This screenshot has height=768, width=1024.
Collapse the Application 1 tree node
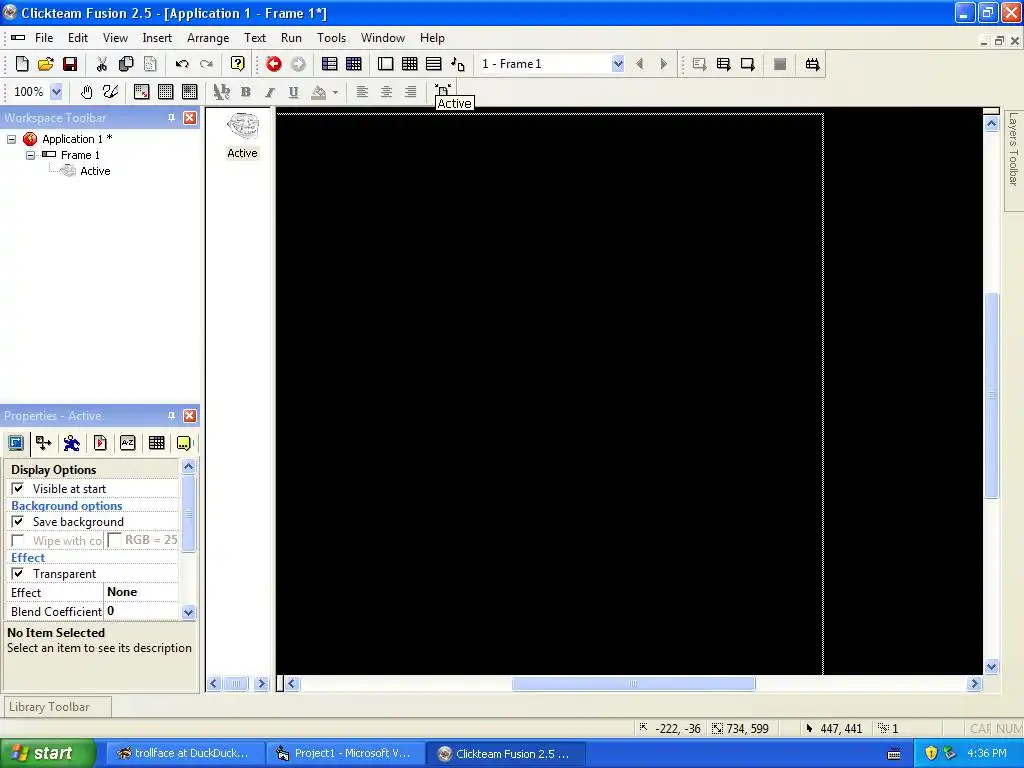(x=12, y=139)
